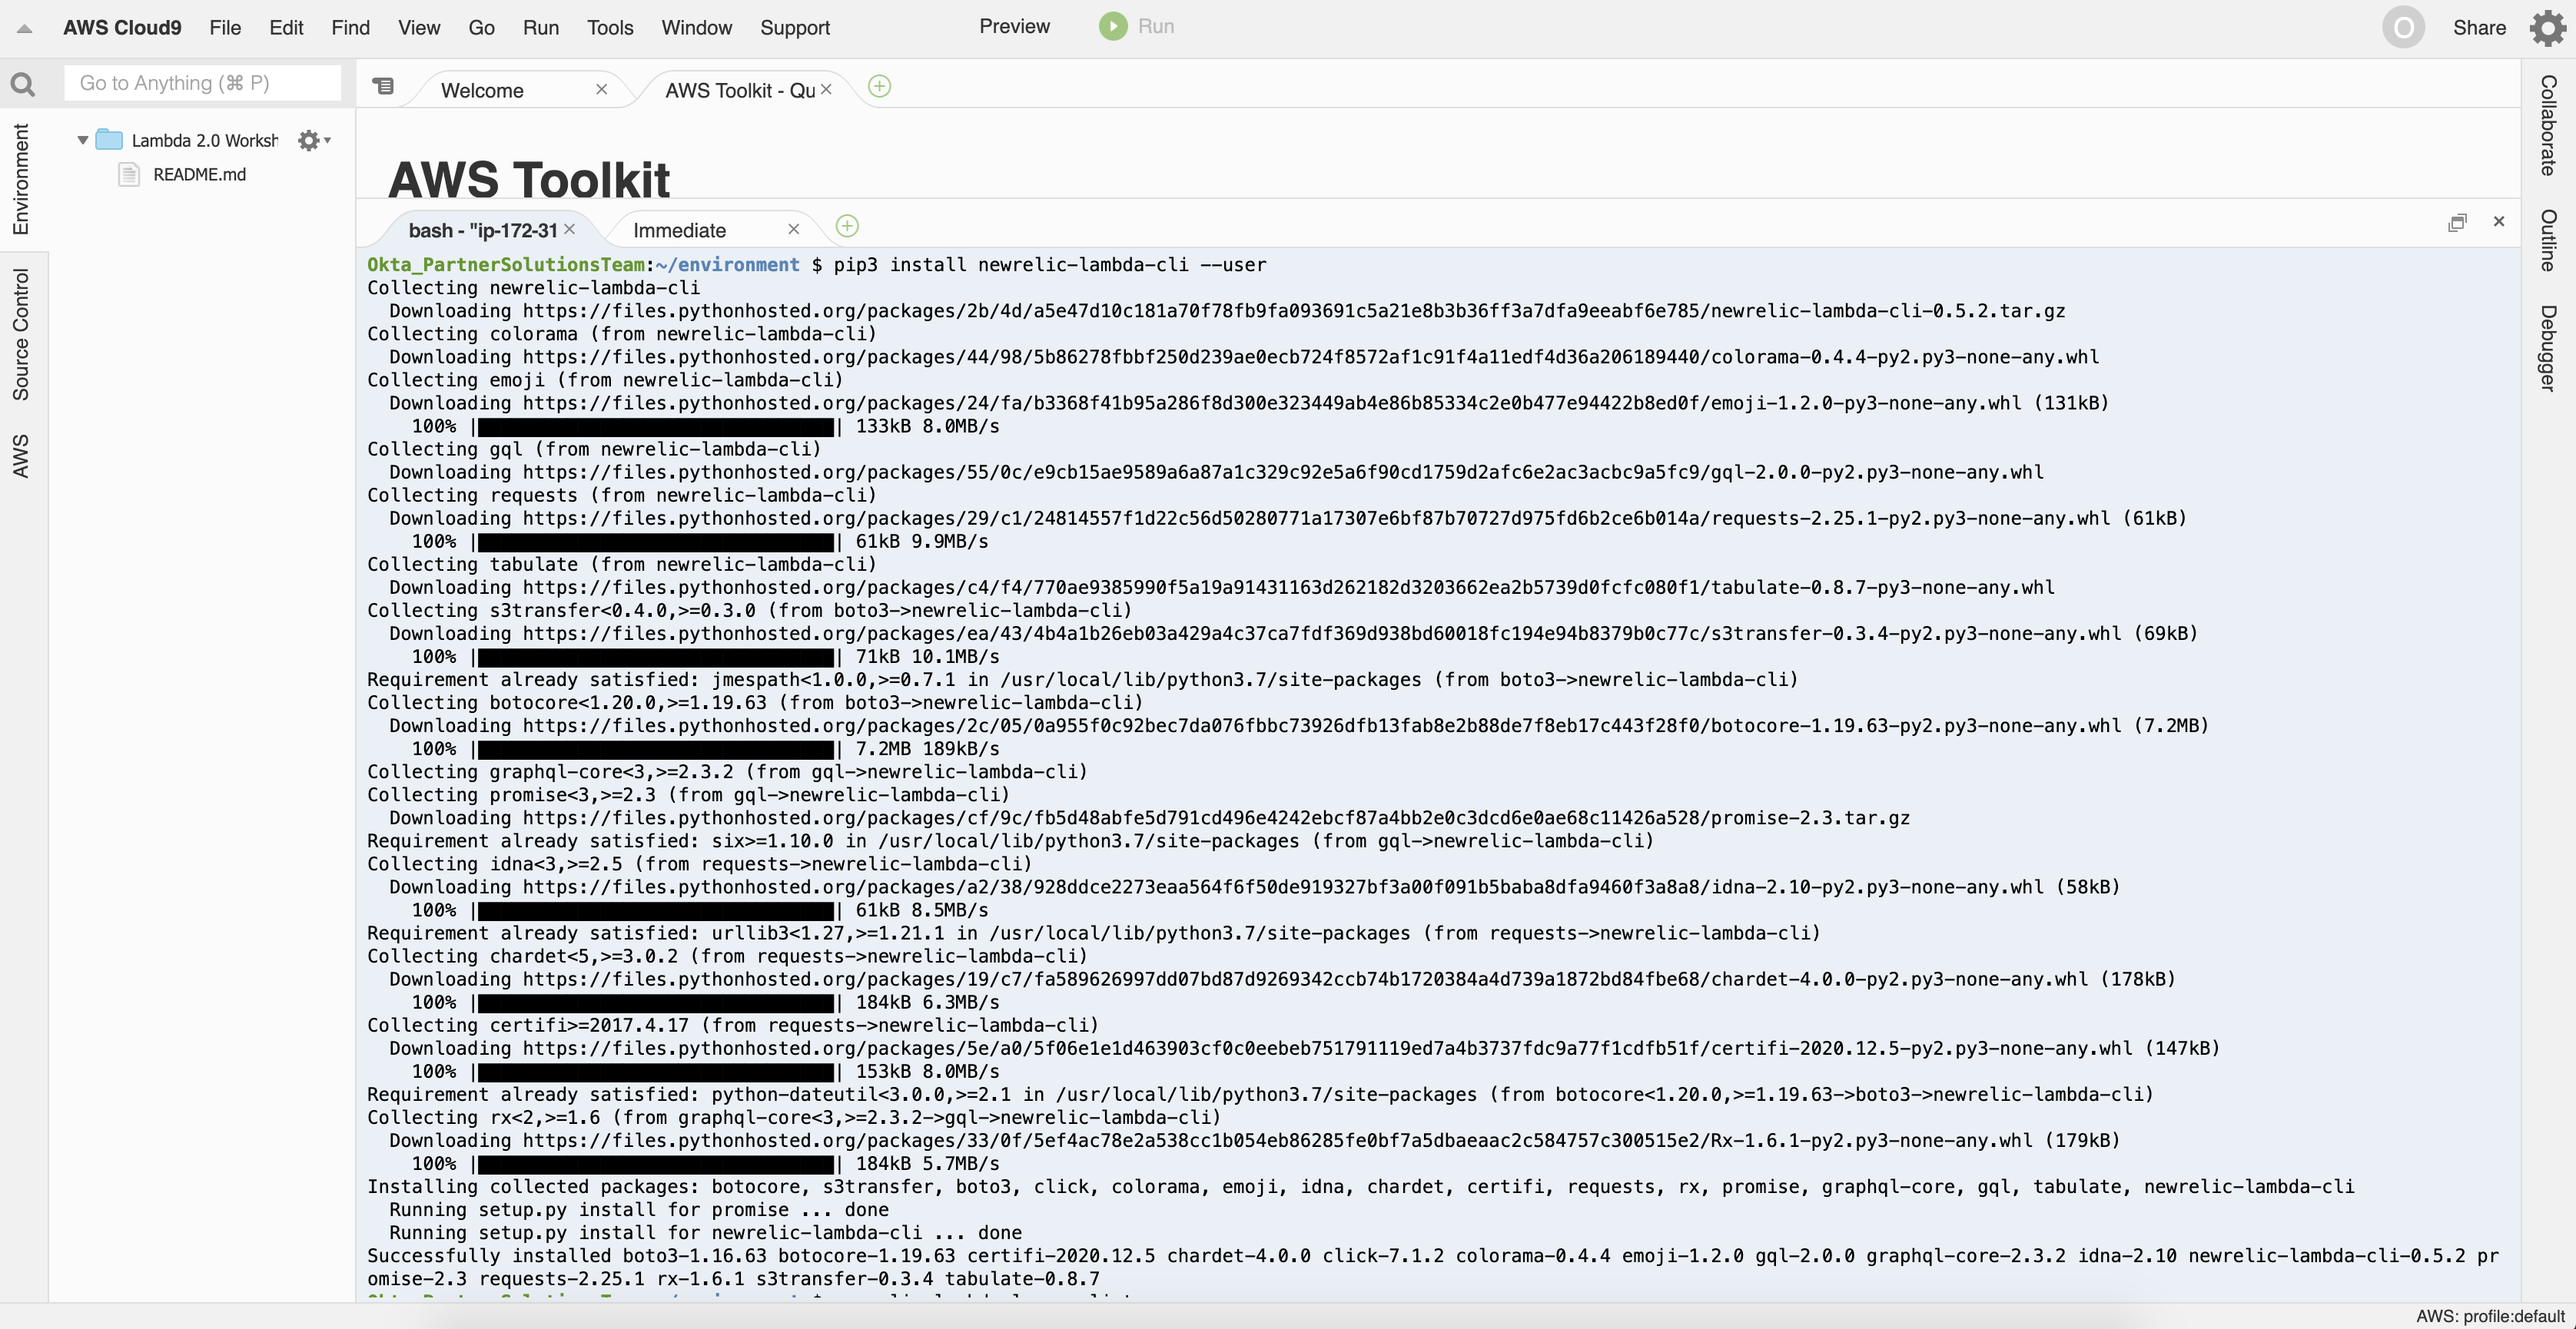Click the 'Collecting tabulate' terminal line

[621, 564]
